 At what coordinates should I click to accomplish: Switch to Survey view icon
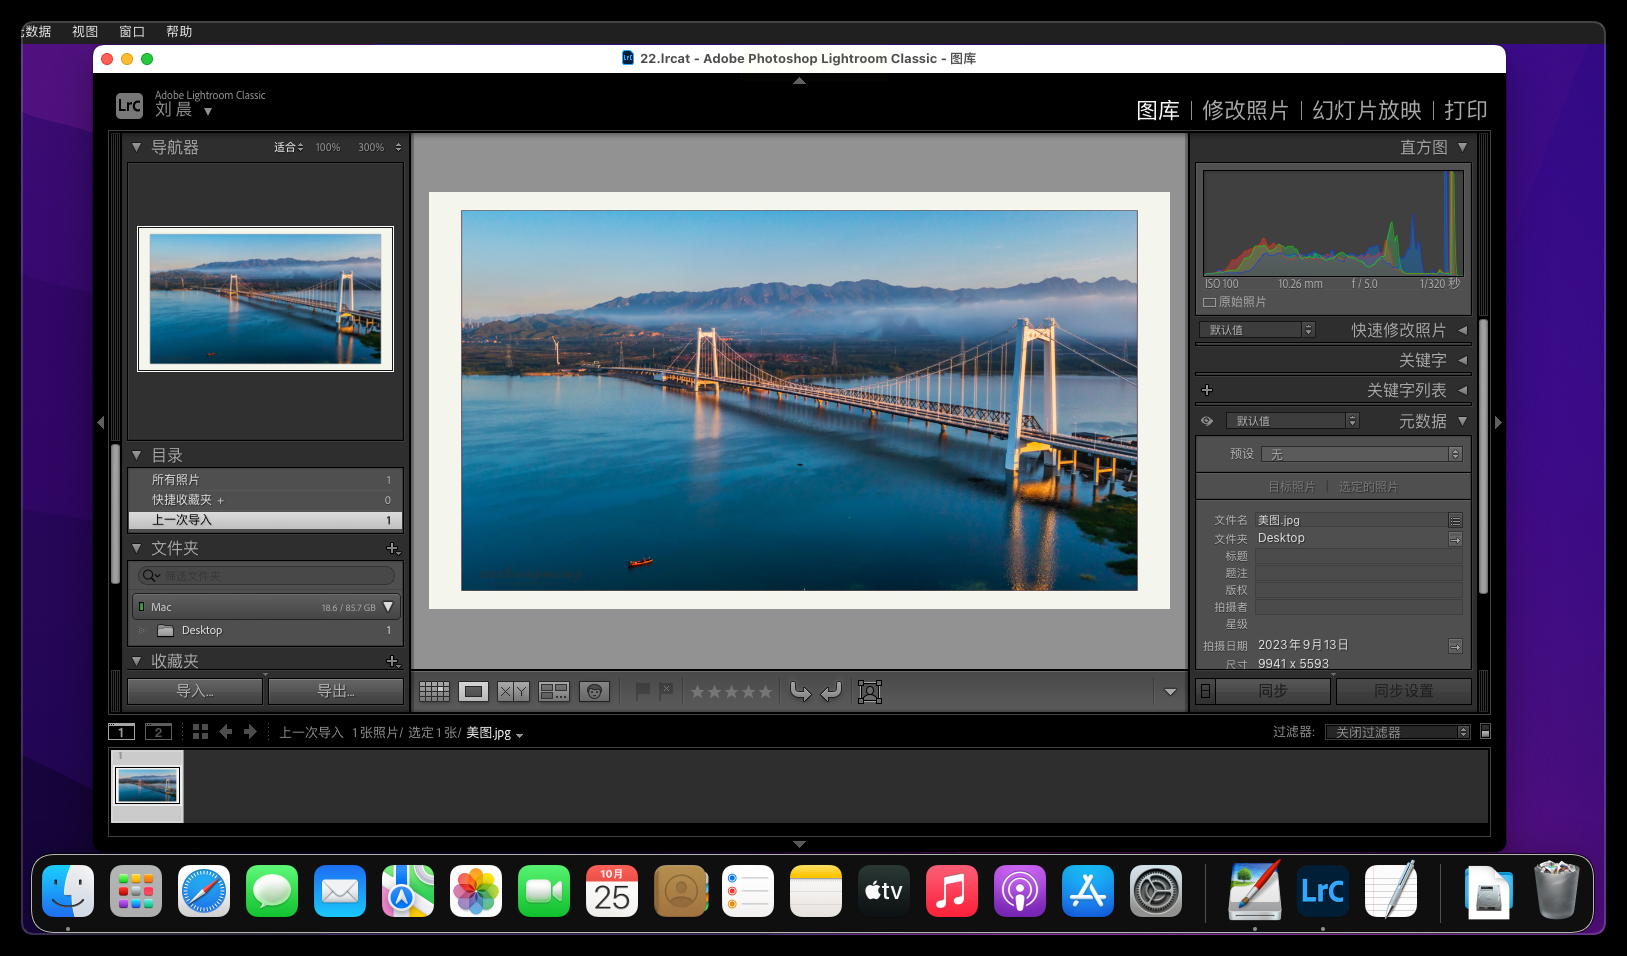tap(554, 692)
